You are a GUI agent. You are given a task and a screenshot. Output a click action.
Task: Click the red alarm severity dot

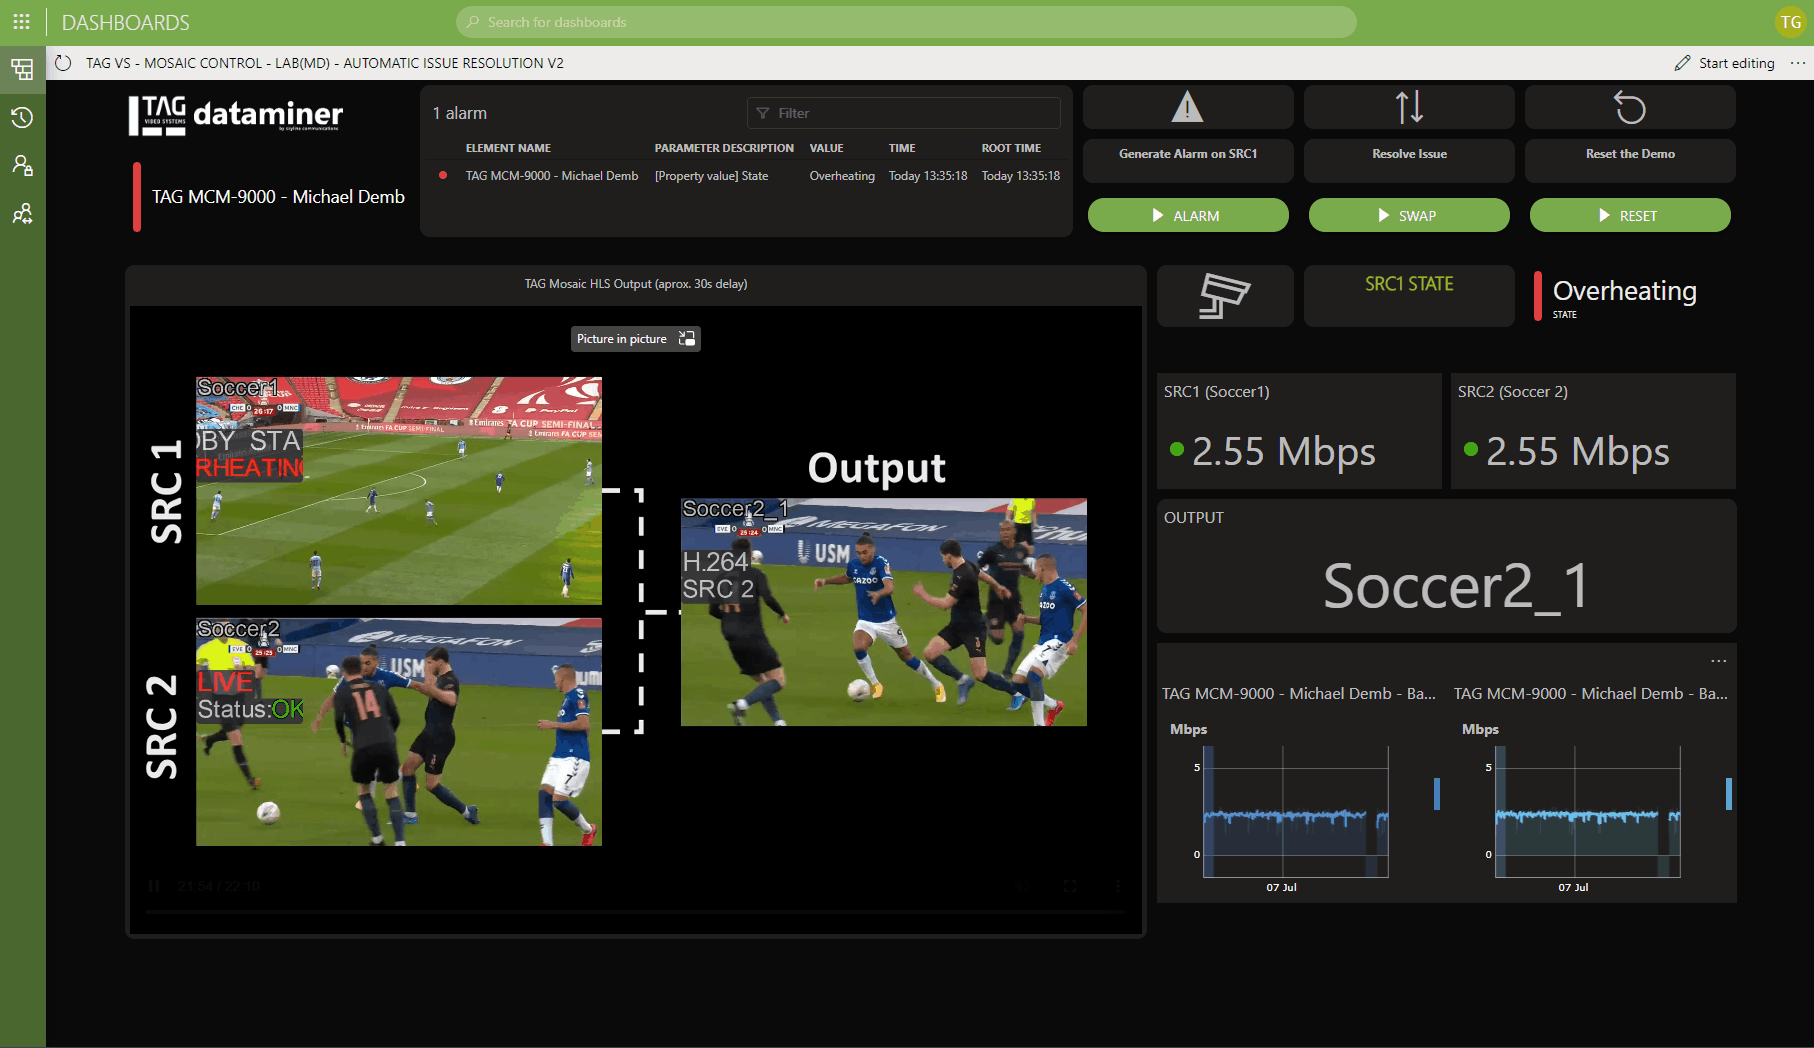(443, 176)
